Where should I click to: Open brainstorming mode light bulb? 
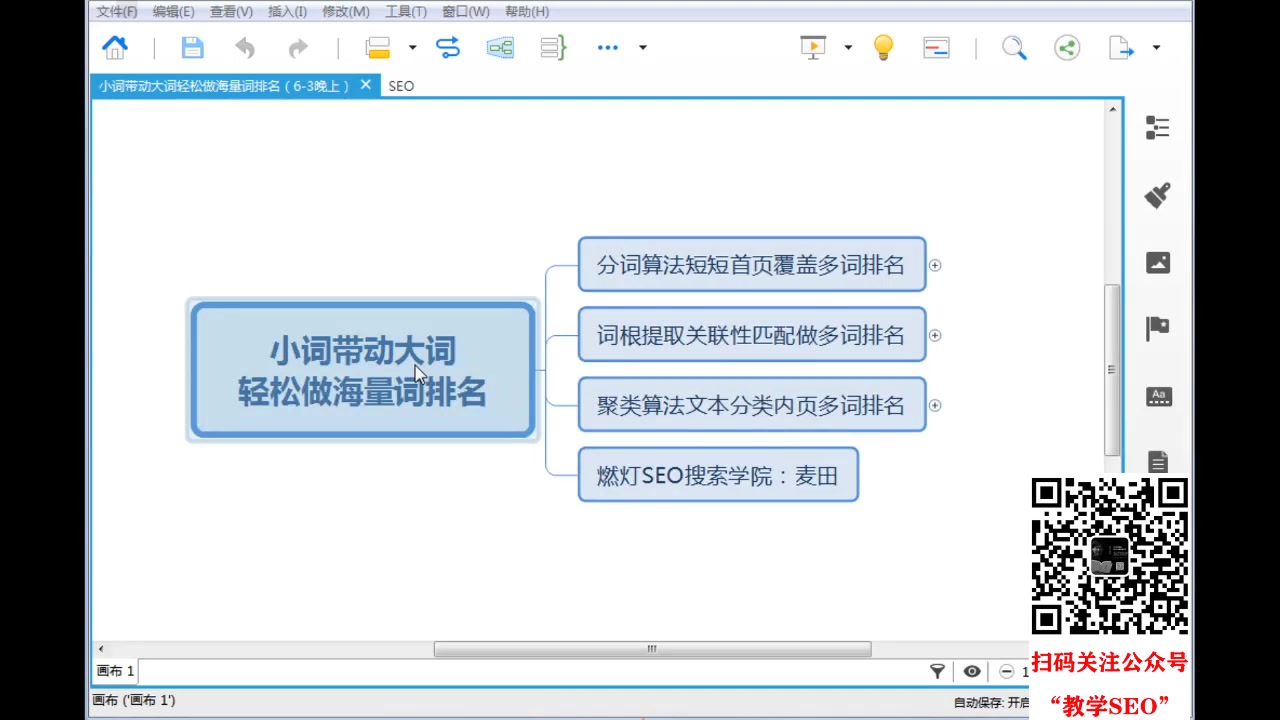pyautogui.click(x=883, y=47)
